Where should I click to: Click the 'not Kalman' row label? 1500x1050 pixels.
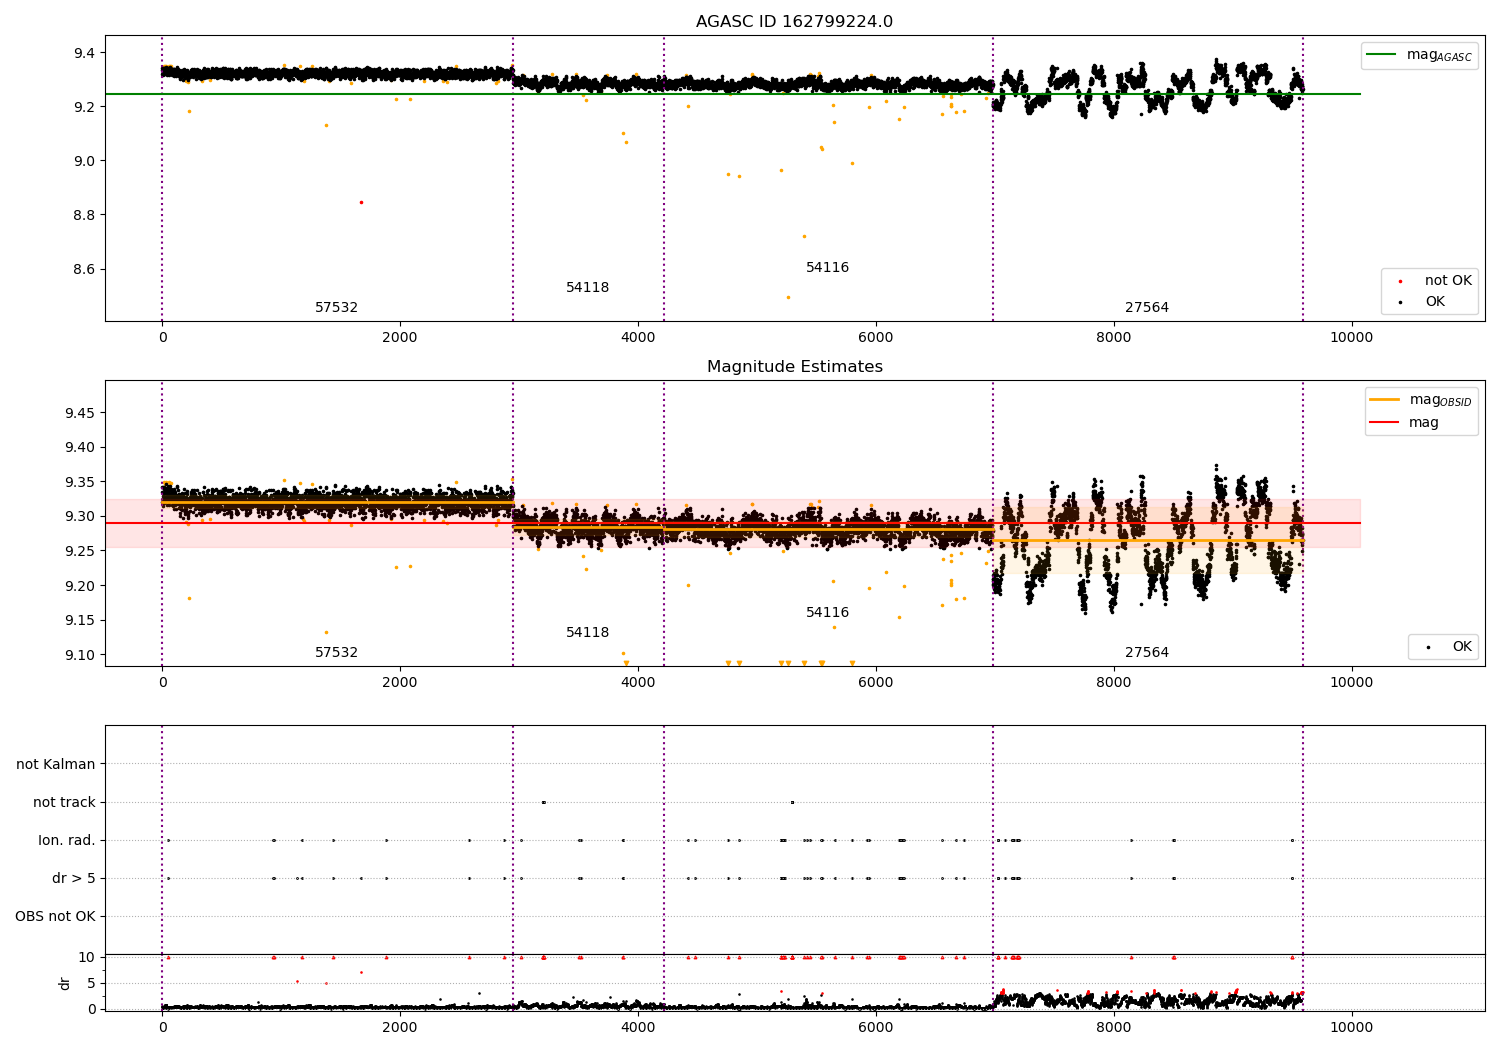[x=56, y=764]
